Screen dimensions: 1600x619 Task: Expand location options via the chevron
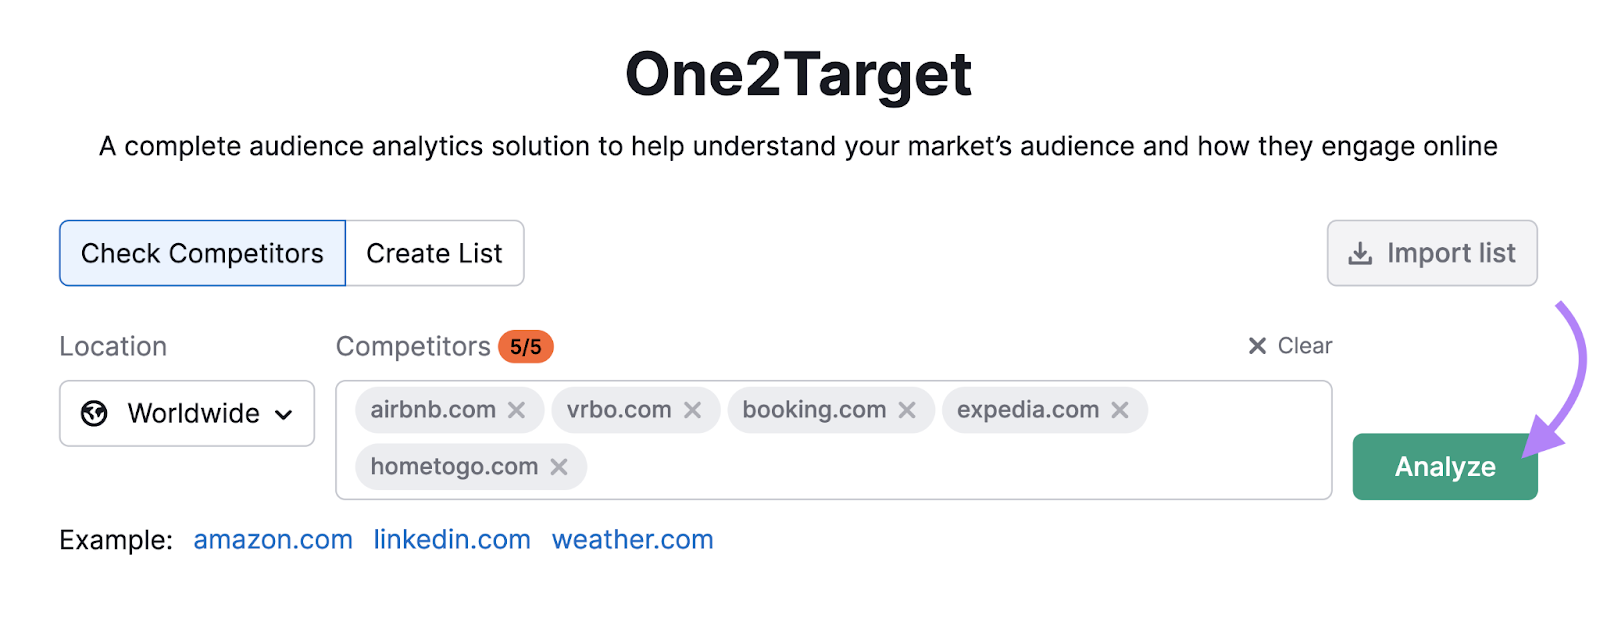coord(285,414)
